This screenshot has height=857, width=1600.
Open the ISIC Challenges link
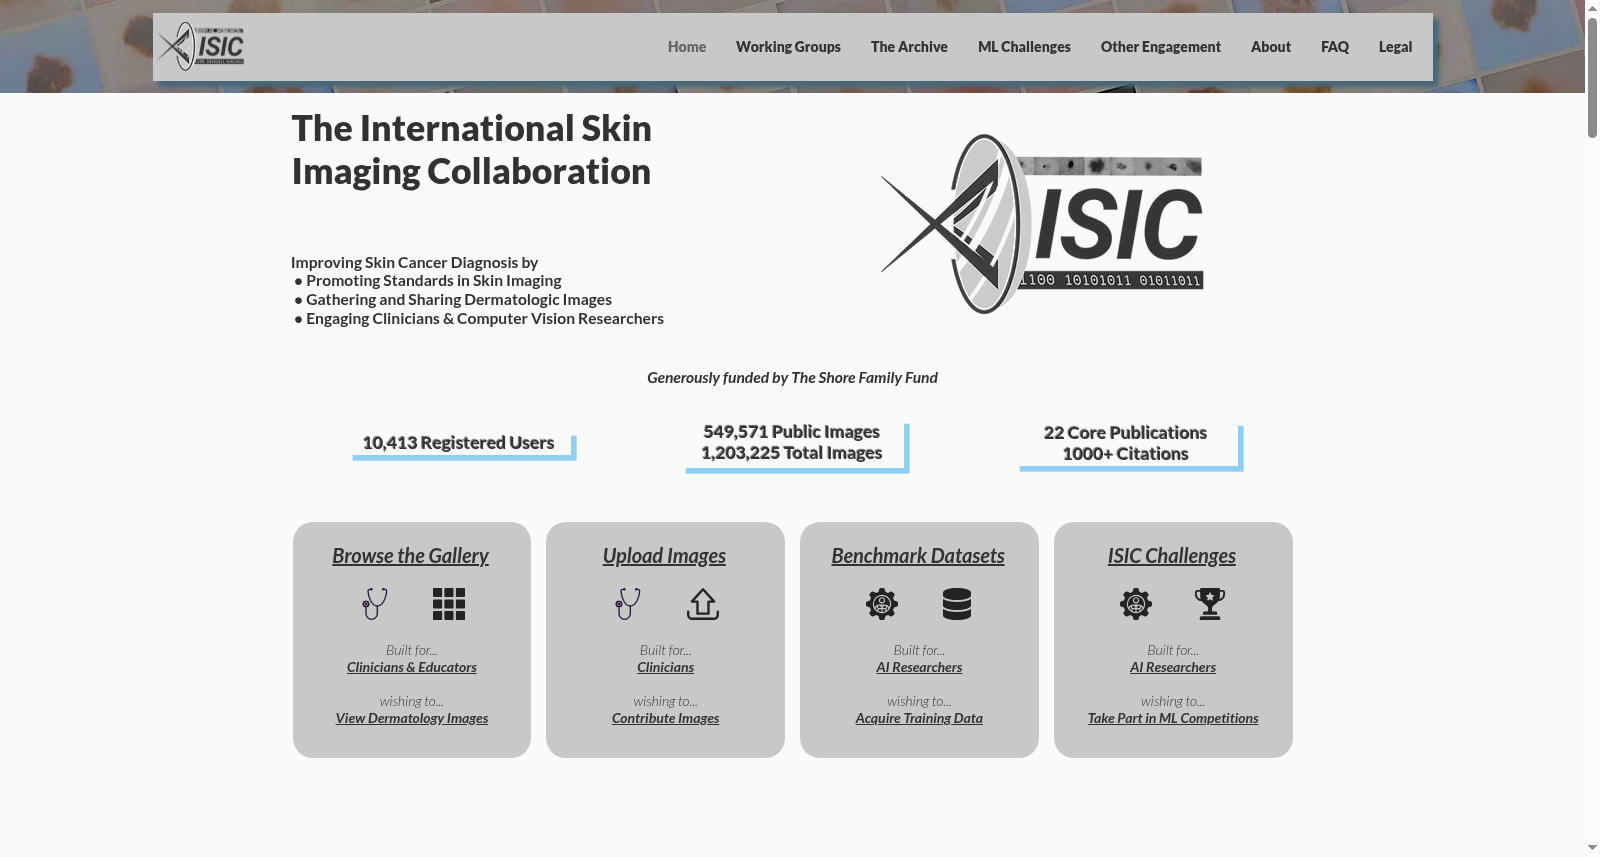1172,556
